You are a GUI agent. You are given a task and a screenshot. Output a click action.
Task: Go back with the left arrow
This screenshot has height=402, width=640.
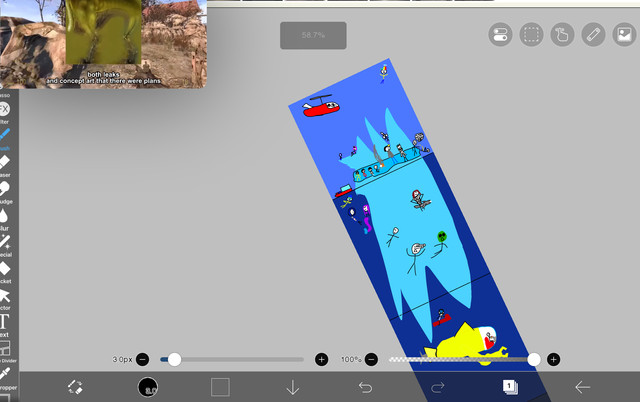(582, 387)
